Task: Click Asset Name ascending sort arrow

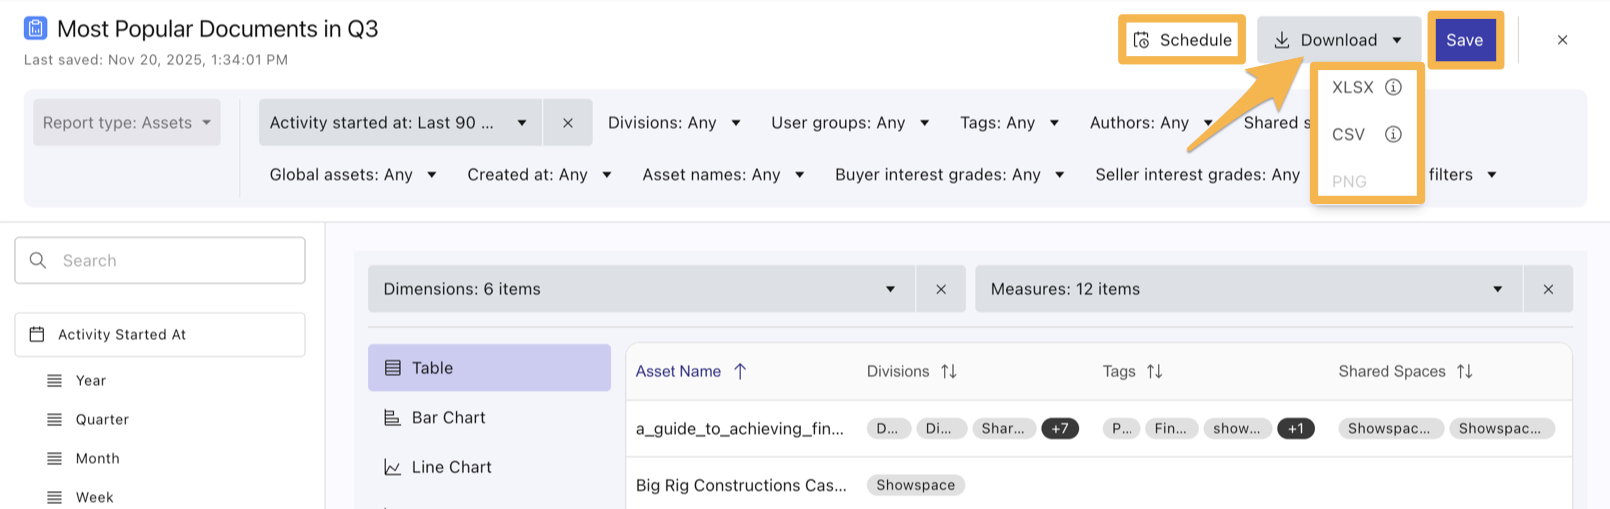Action: [x=740, y=371]
